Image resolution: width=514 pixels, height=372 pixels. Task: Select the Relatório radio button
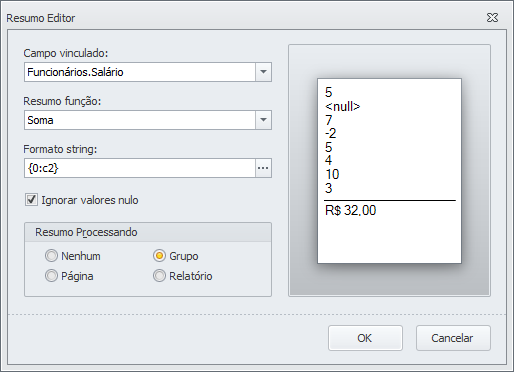(159, 276)
